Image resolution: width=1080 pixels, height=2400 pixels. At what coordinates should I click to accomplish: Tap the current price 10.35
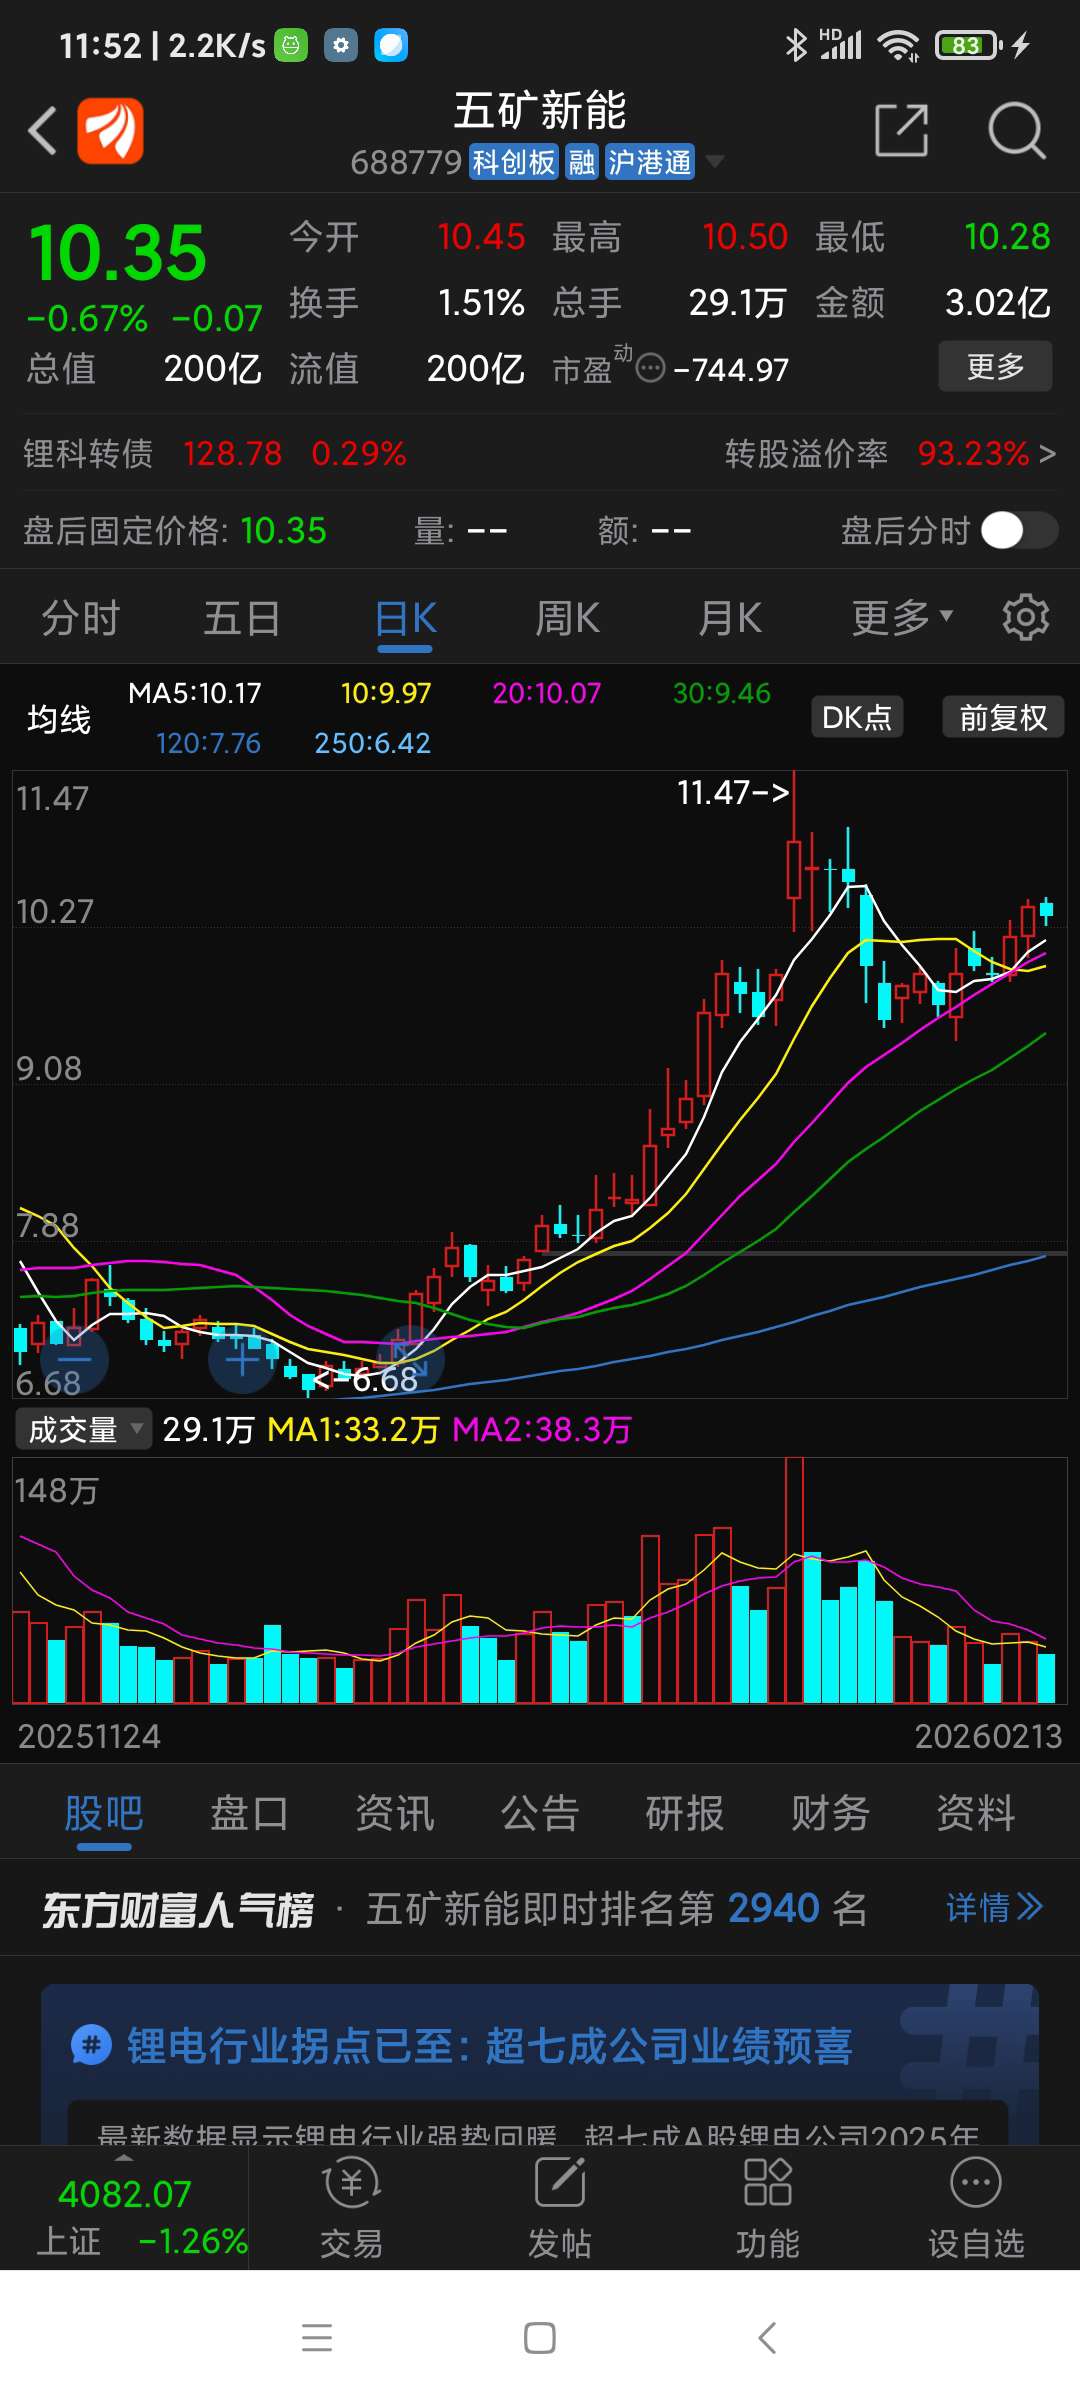[x=118, y=252]
